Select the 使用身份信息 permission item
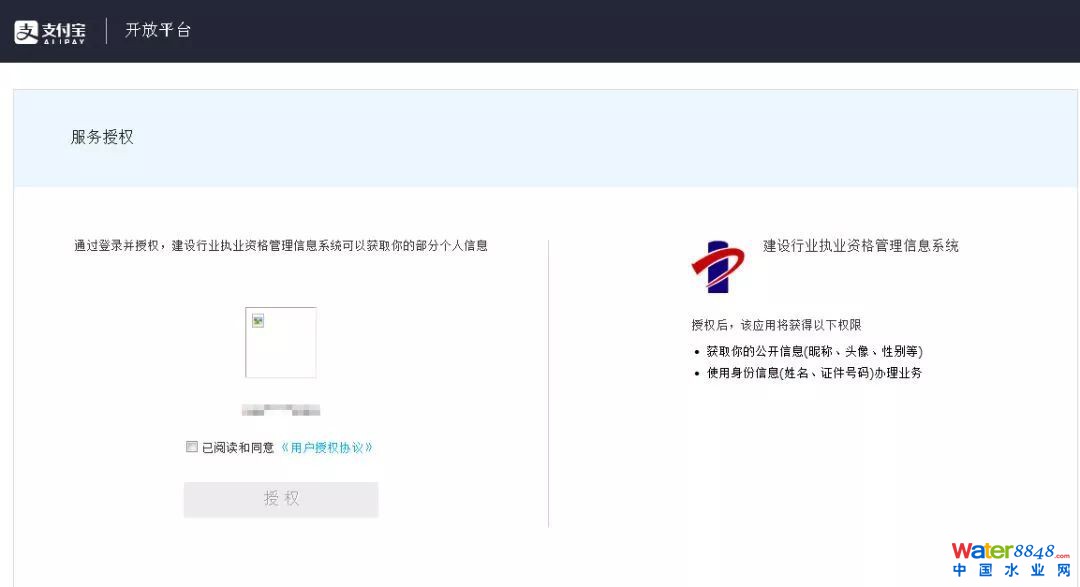Screen dimensions: 1080x587 click(814, 373)
